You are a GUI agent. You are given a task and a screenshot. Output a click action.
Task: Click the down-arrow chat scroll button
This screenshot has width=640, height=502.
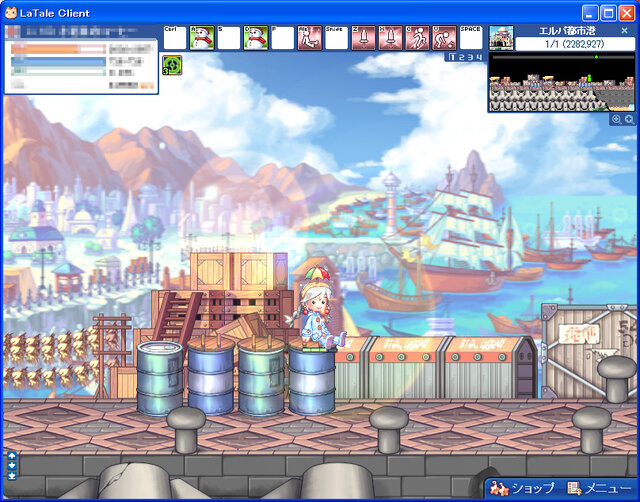point(12,466)
